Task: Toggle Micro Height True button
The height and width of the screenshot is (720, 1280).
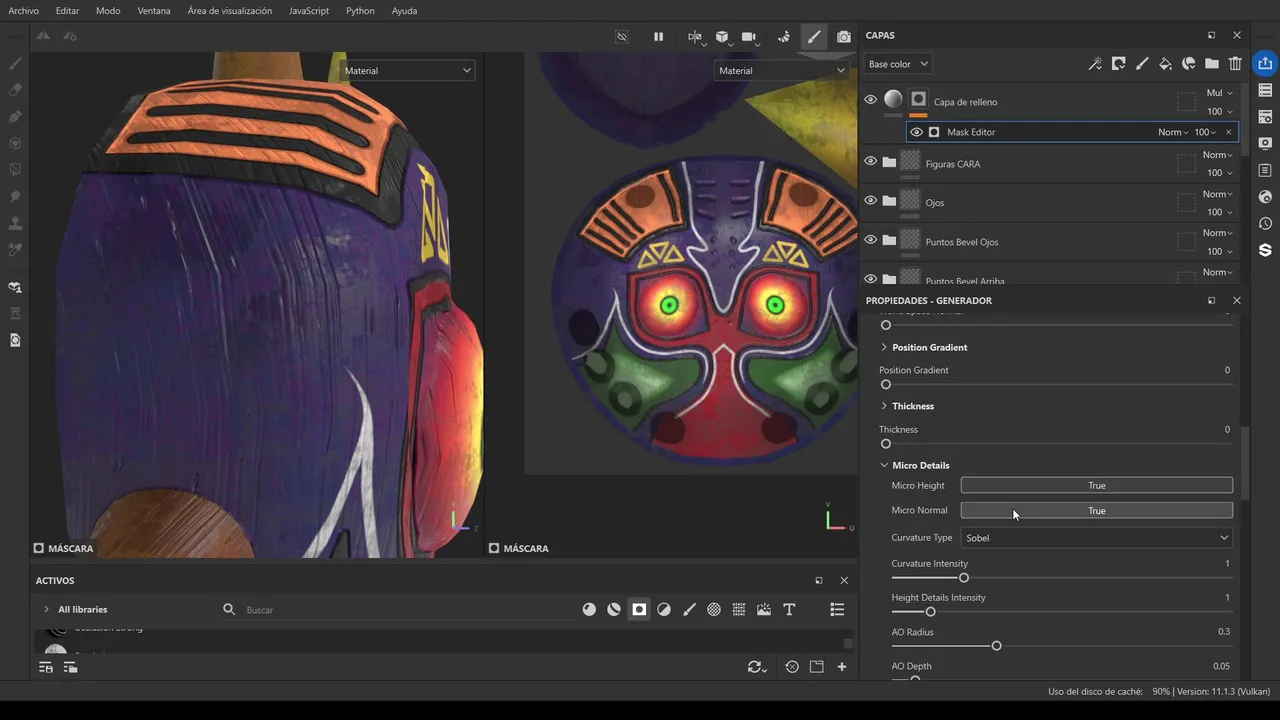Action: coord(1096,485)
